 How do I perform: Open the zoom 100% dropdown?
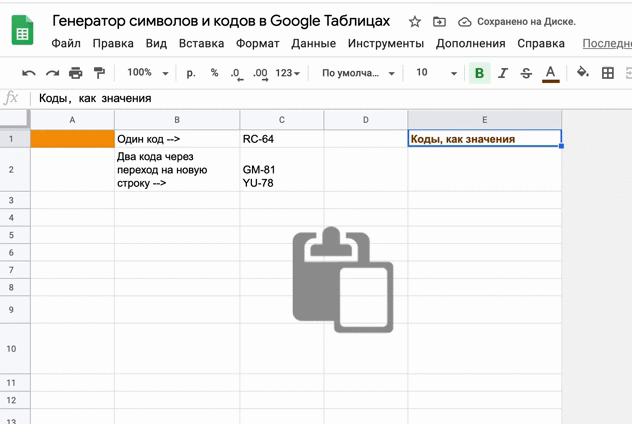click(148, 73)
